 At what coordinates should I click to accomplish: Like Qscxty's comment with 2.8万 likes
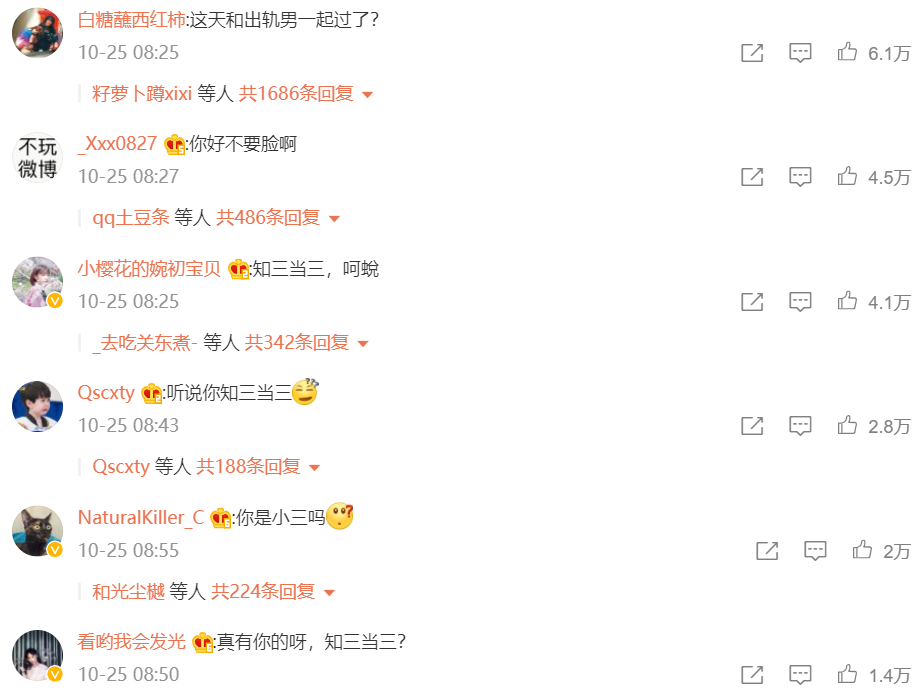847,425
